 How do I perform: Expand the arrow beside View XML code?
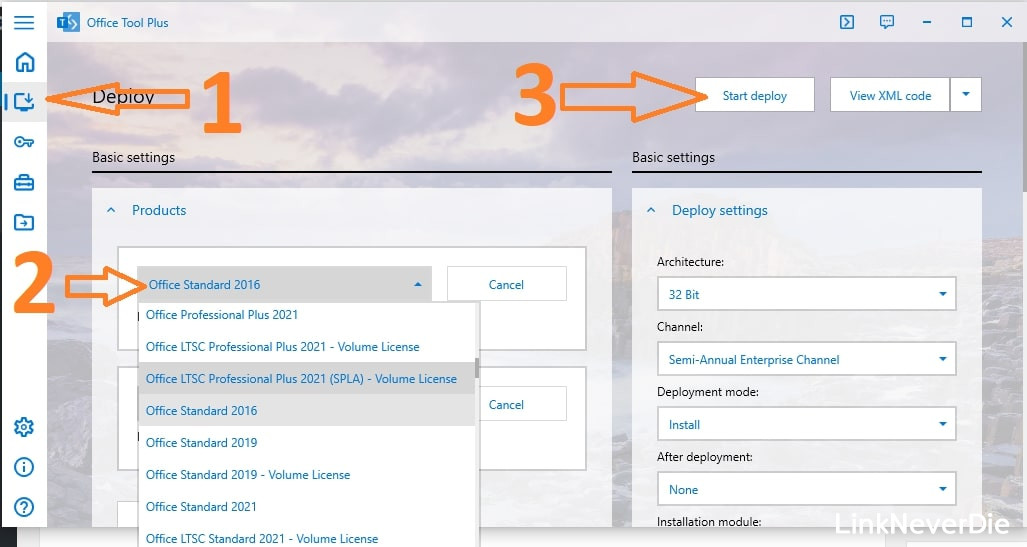pos(966,95)
